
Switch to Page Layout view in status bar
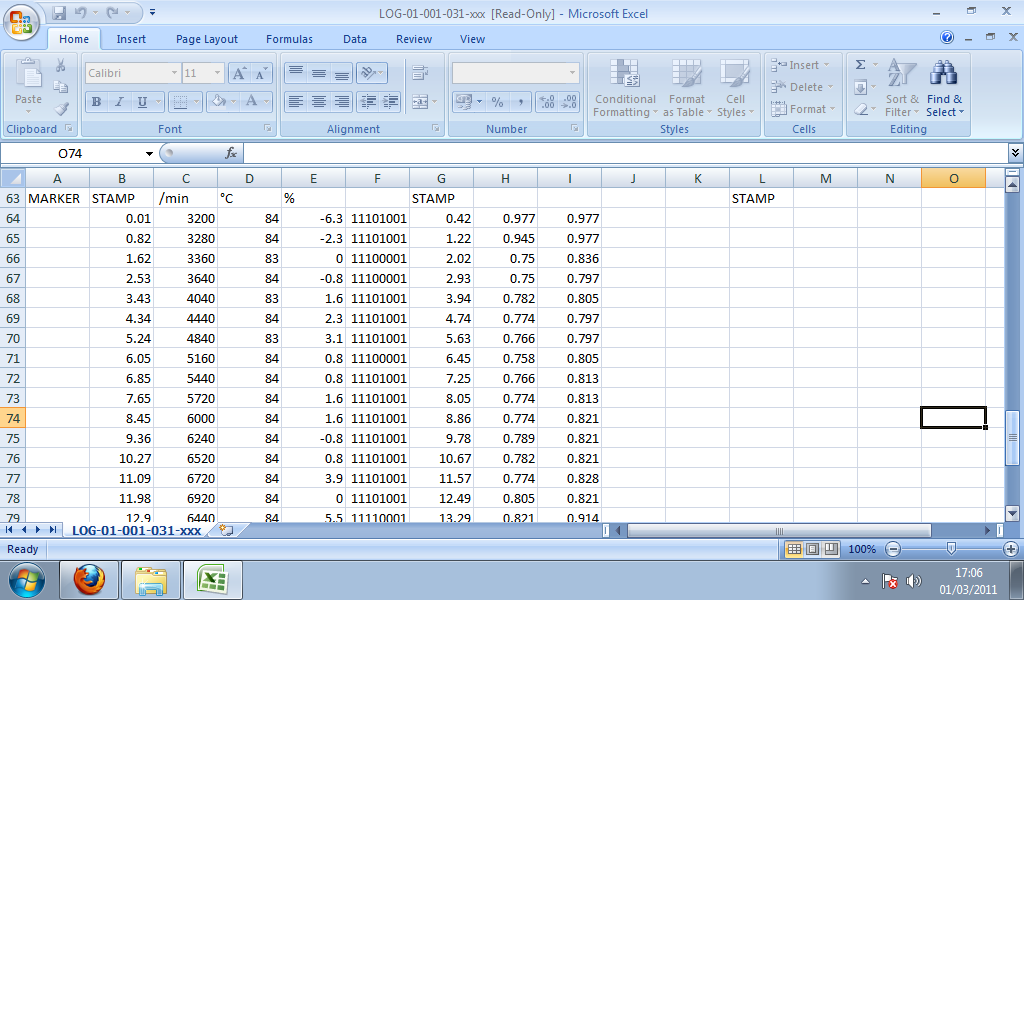click(811, 549)
